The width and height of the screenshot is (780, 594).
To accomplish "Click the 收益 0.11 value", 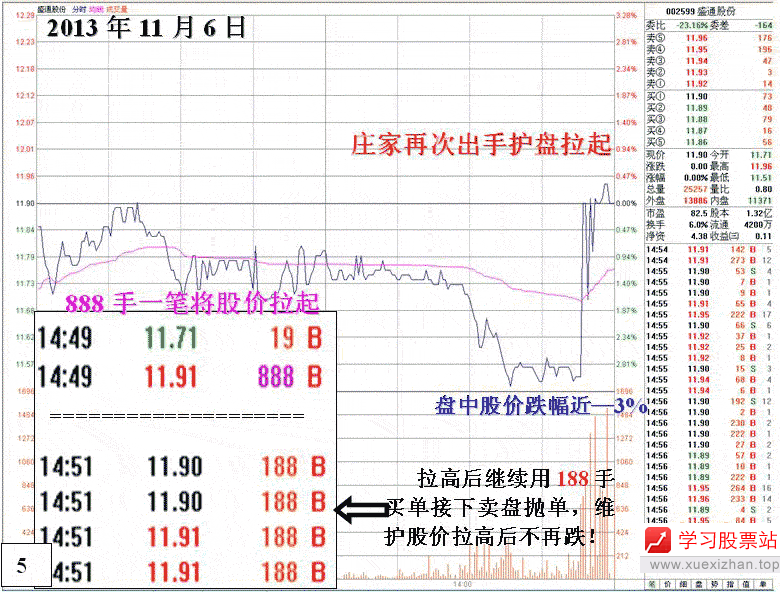I will point(764,236).
